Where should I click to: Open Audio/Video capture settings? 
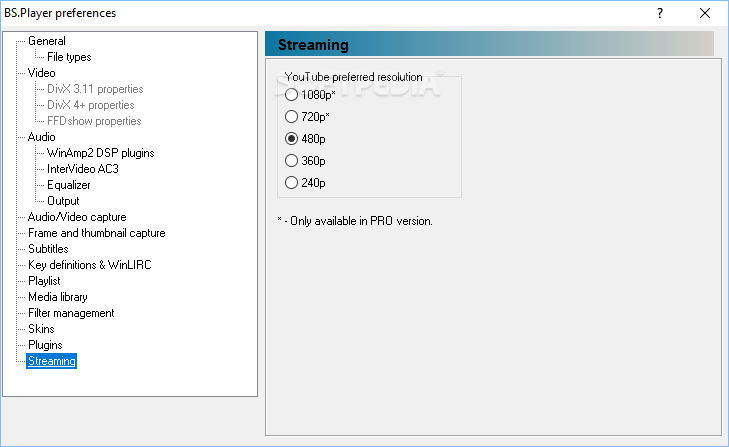pyautogui.click(x=77, y=217)
